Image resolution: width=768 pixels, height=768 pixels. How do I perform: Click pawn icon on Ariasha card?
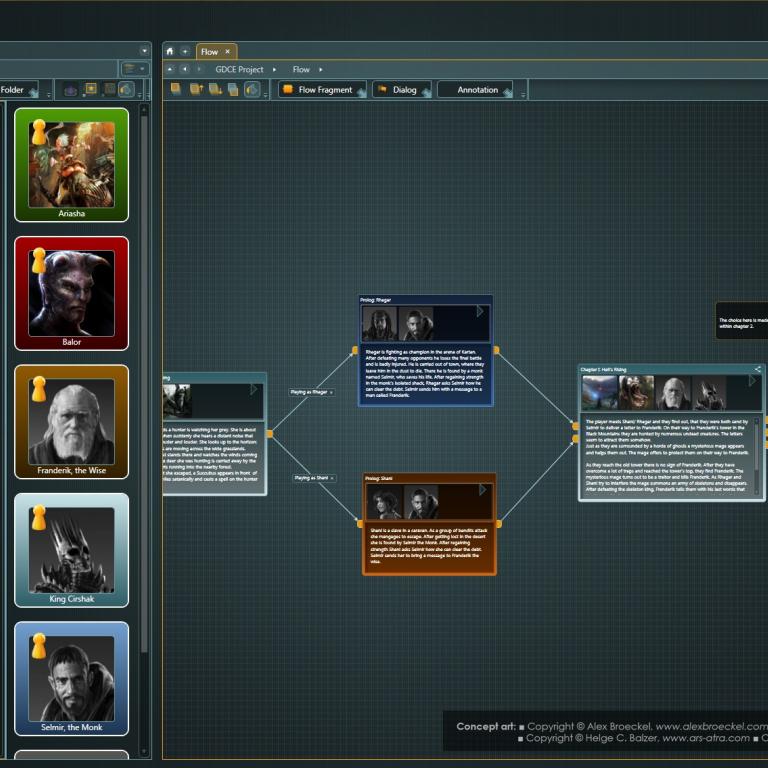click(39, 132)
